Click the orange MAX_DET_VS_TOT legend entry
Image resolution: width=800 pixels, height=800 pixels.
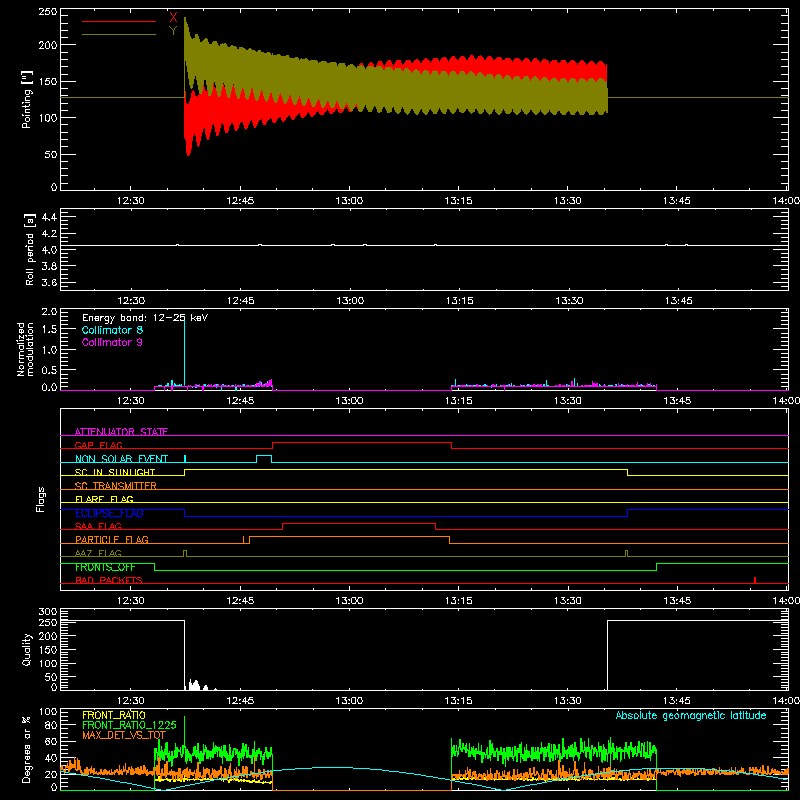click(124, 735)
